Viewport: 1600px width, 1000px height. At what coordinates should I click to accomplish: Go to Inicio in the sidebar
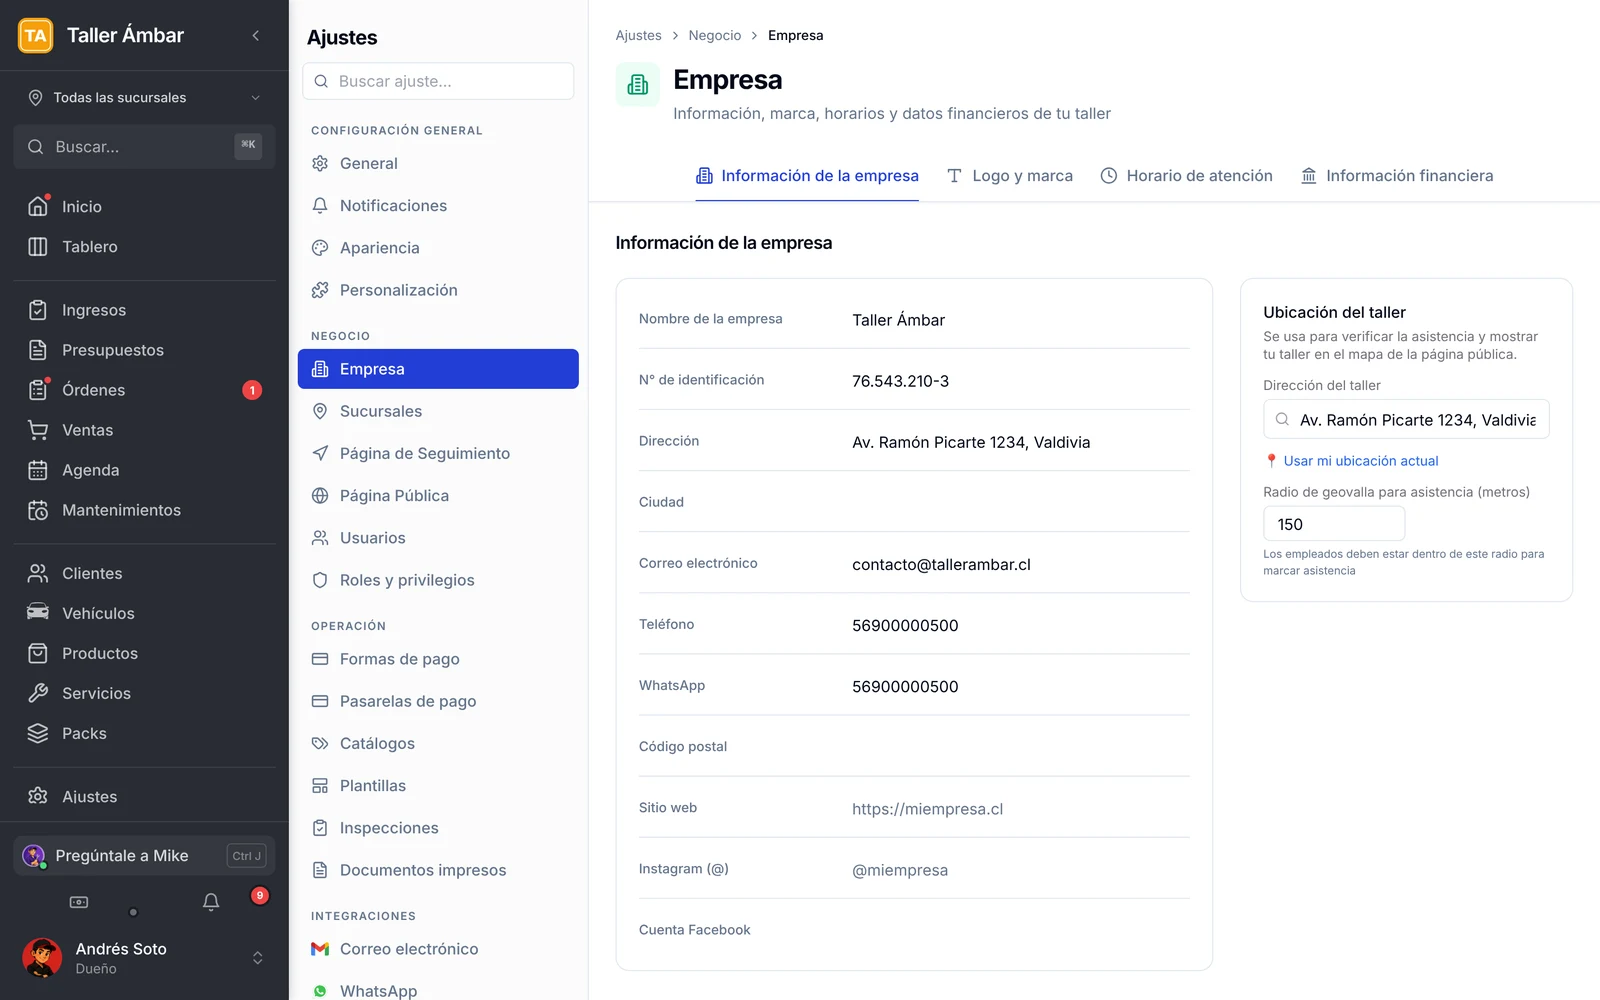pos(144,206)
